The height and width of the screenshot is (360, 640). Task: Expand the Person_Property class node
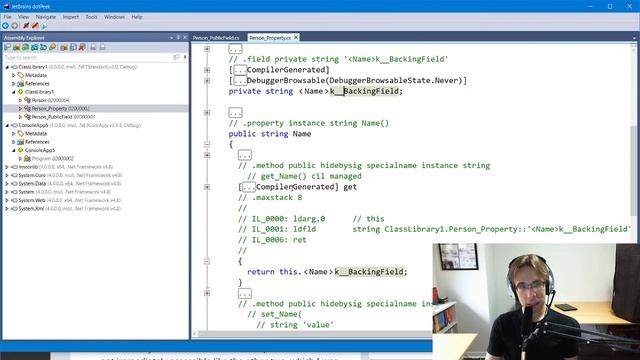click(20, 109)
